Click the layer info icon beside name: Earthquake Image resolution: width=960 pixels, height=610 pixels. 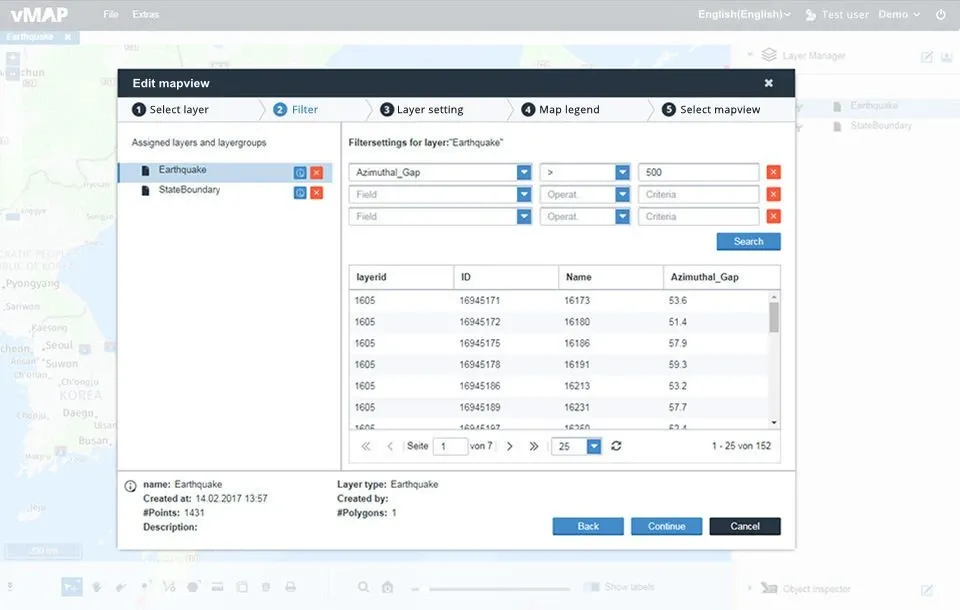point(130,486)
